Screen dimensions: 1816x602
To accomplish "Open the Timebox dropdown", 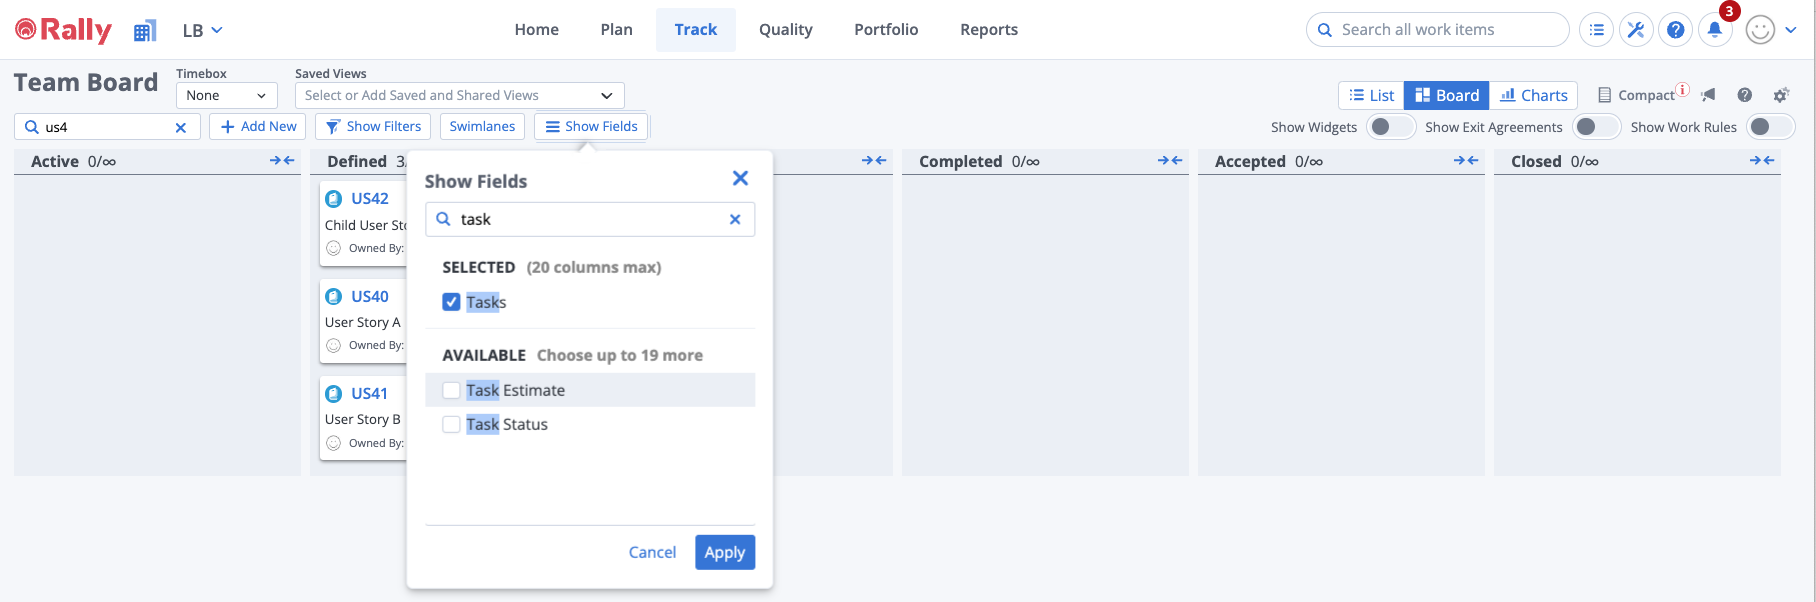I will click(x=226, y=96).
